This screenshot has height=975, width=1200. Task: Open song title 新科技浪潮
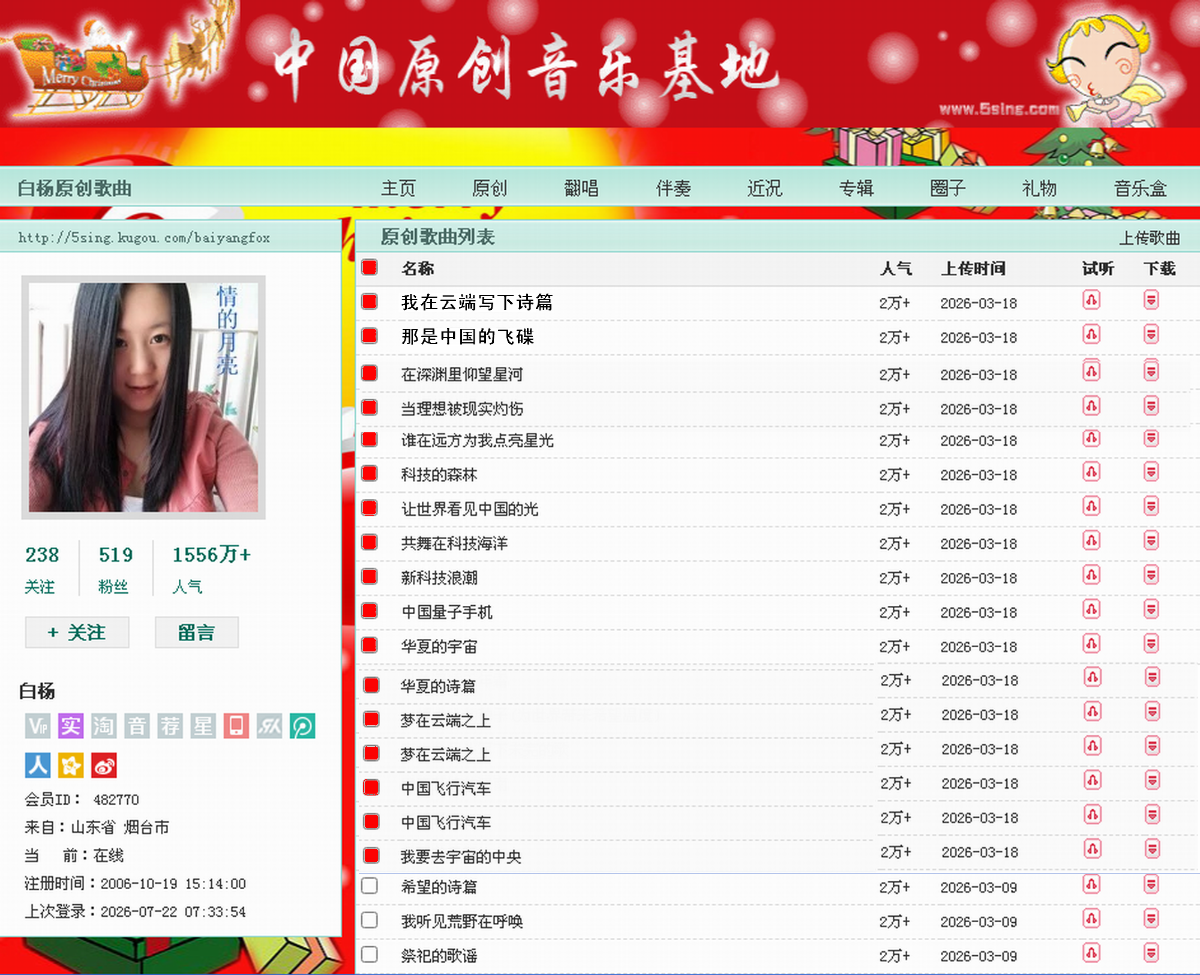point(440,577)
